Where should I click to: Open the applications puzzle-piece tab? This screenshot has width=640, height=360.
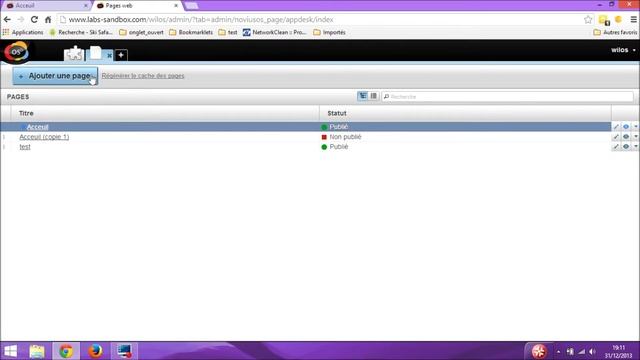[74, 54]
